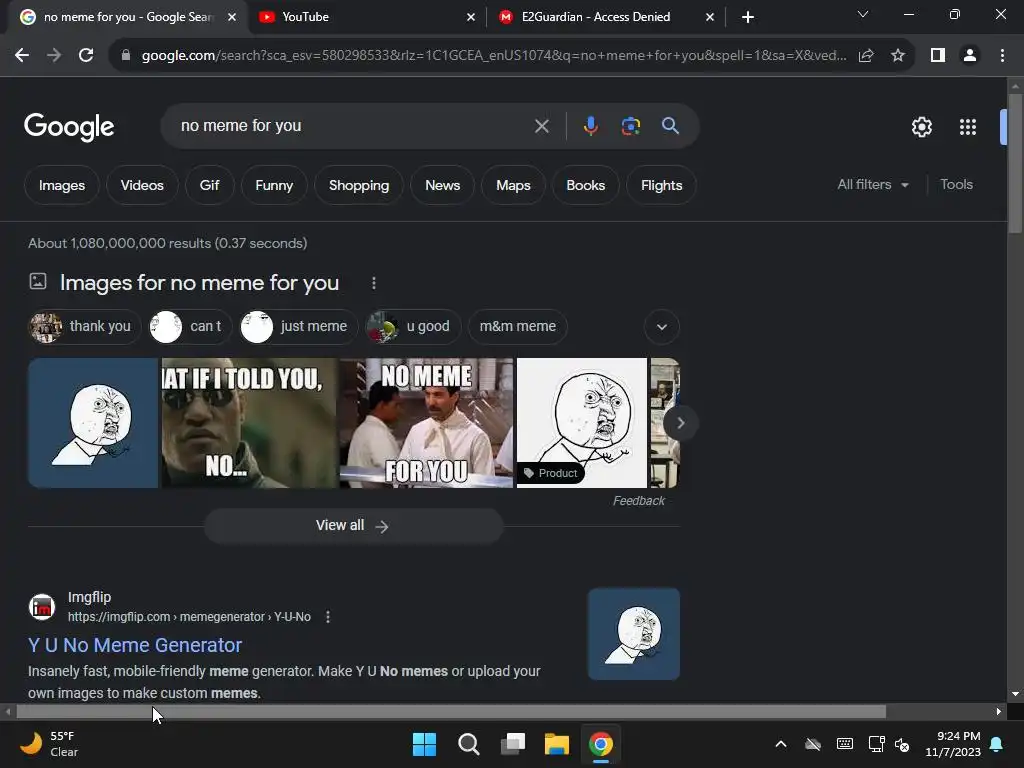Open the Google apps grid icon
This screenshot has width=1024, height=768.
tap(967, 127)
